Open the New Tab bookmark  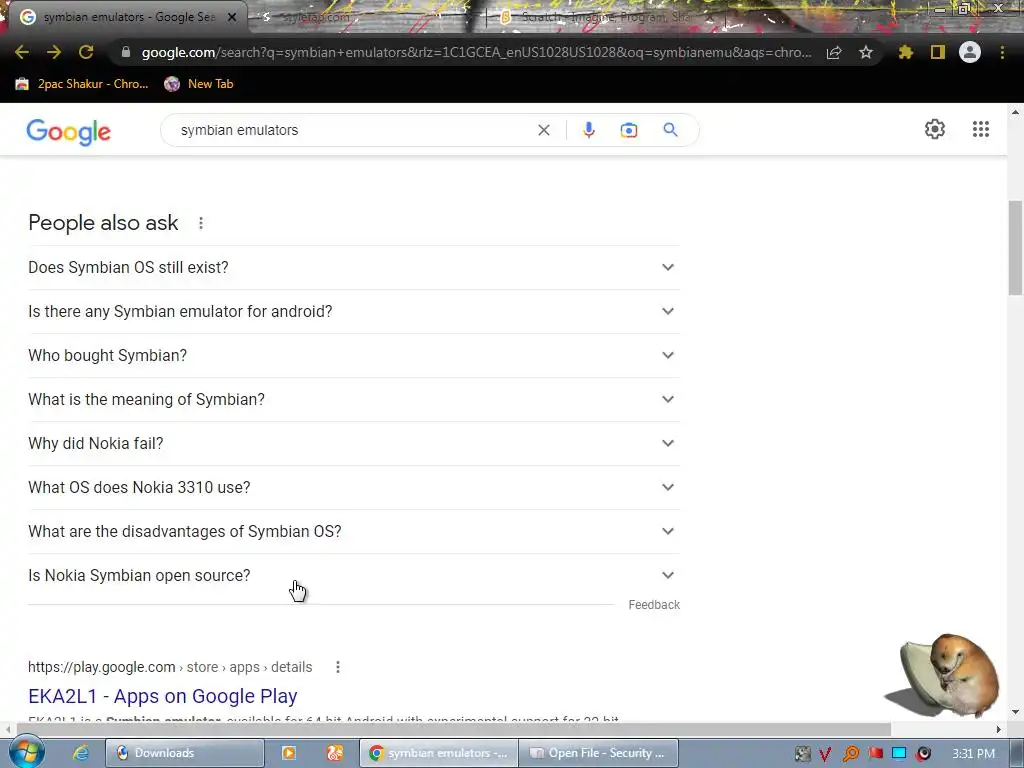199,84
